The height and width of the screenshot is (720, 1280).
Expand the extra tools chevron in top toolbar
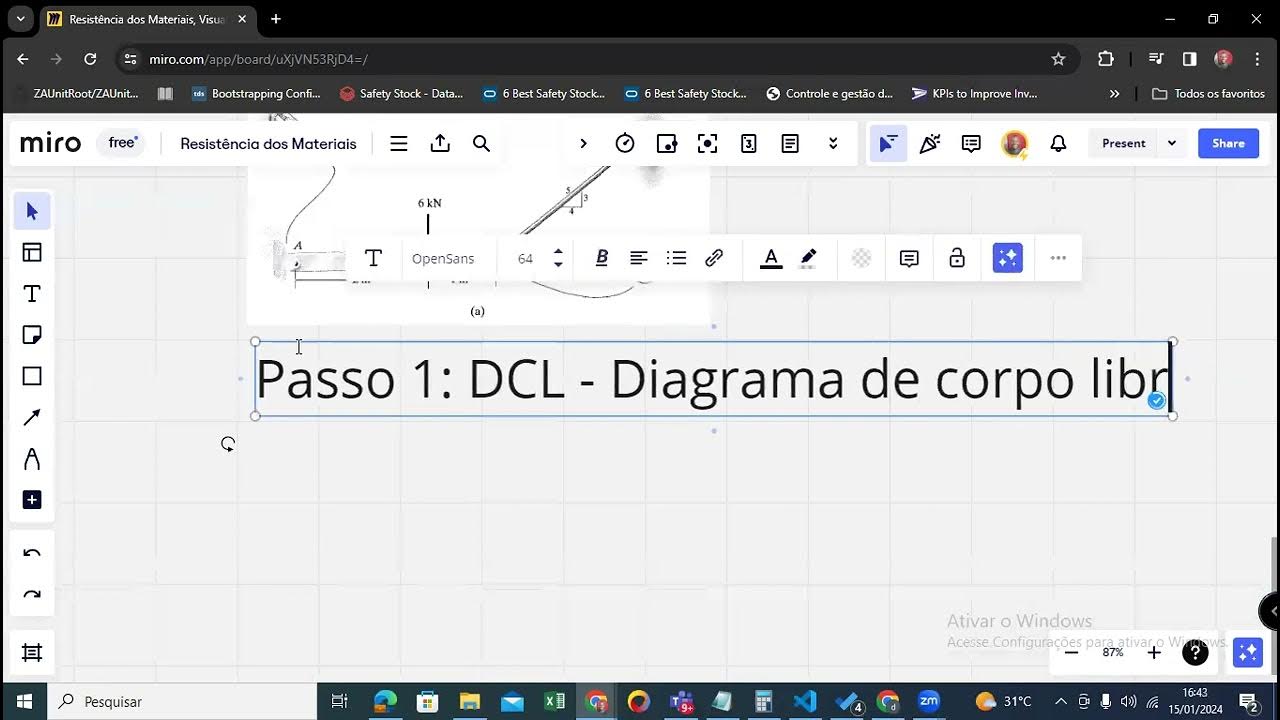(x=833, y=143)
